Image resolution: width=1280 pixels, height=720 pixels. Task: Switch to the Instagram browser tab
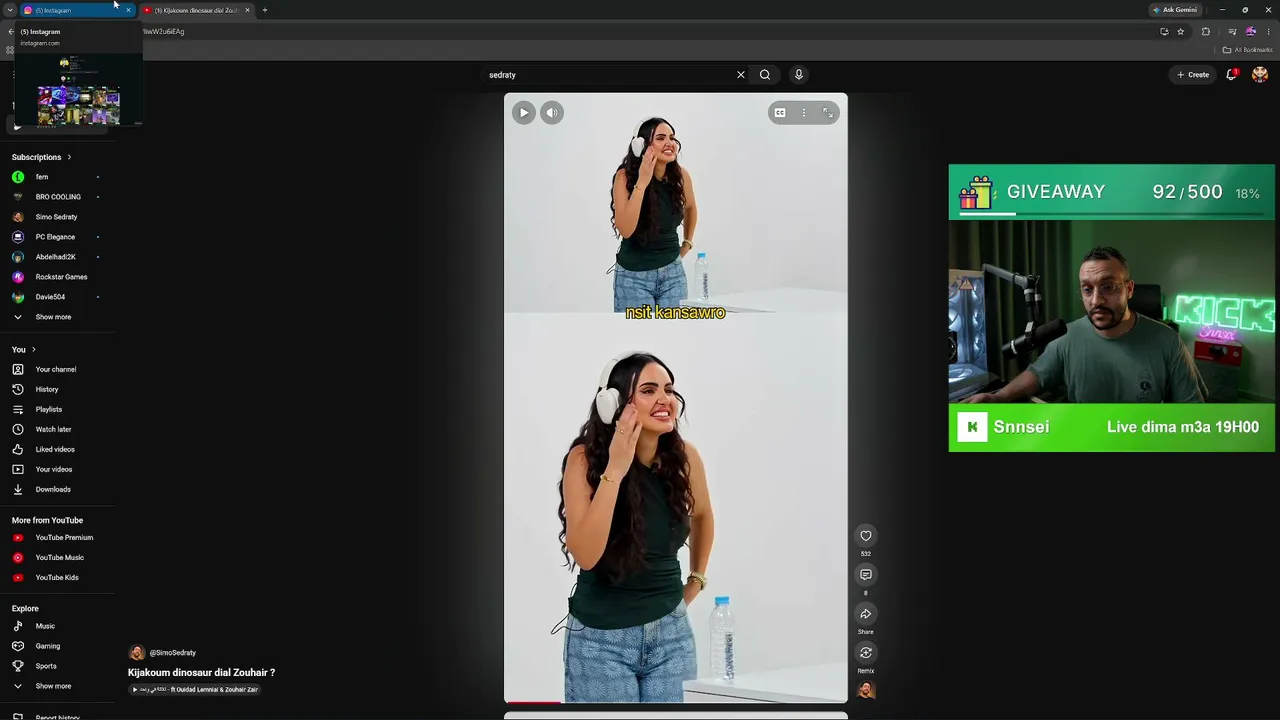tap(77, 10)
